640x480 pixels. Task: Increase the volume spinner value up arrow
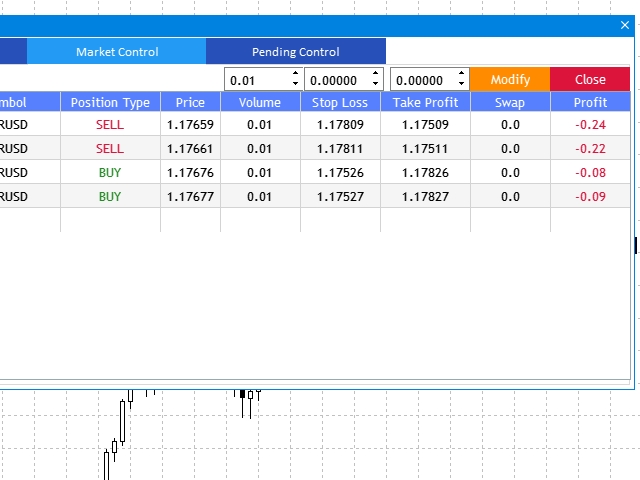(x=295, y=73)
